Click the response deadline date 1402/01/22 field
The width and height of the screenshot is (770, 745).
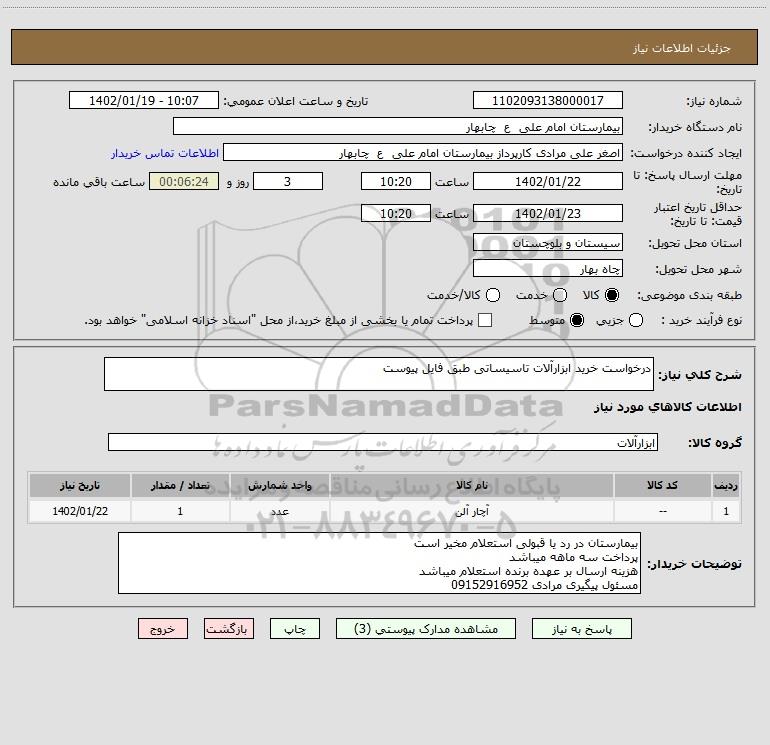tap(548, 181)
